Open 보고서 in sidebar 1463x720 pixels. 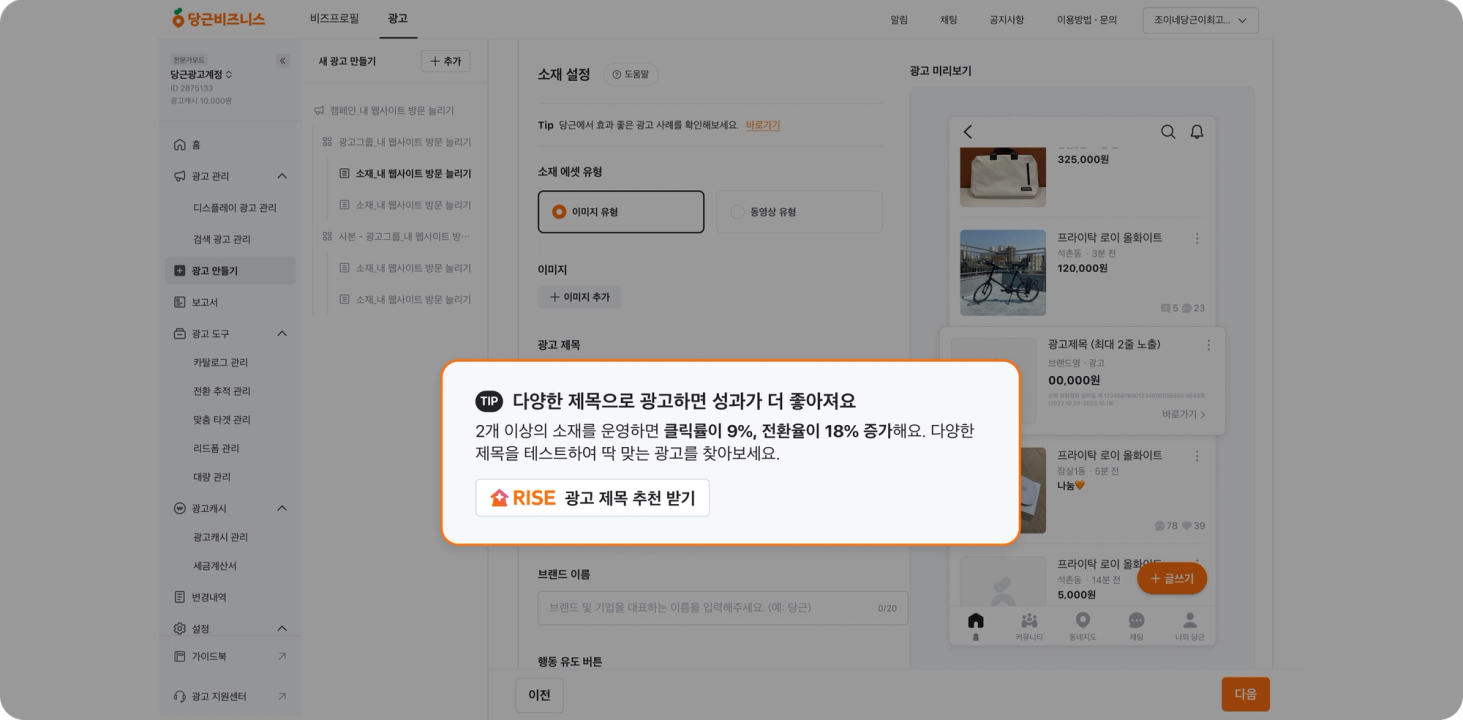[x=230, y=302]
